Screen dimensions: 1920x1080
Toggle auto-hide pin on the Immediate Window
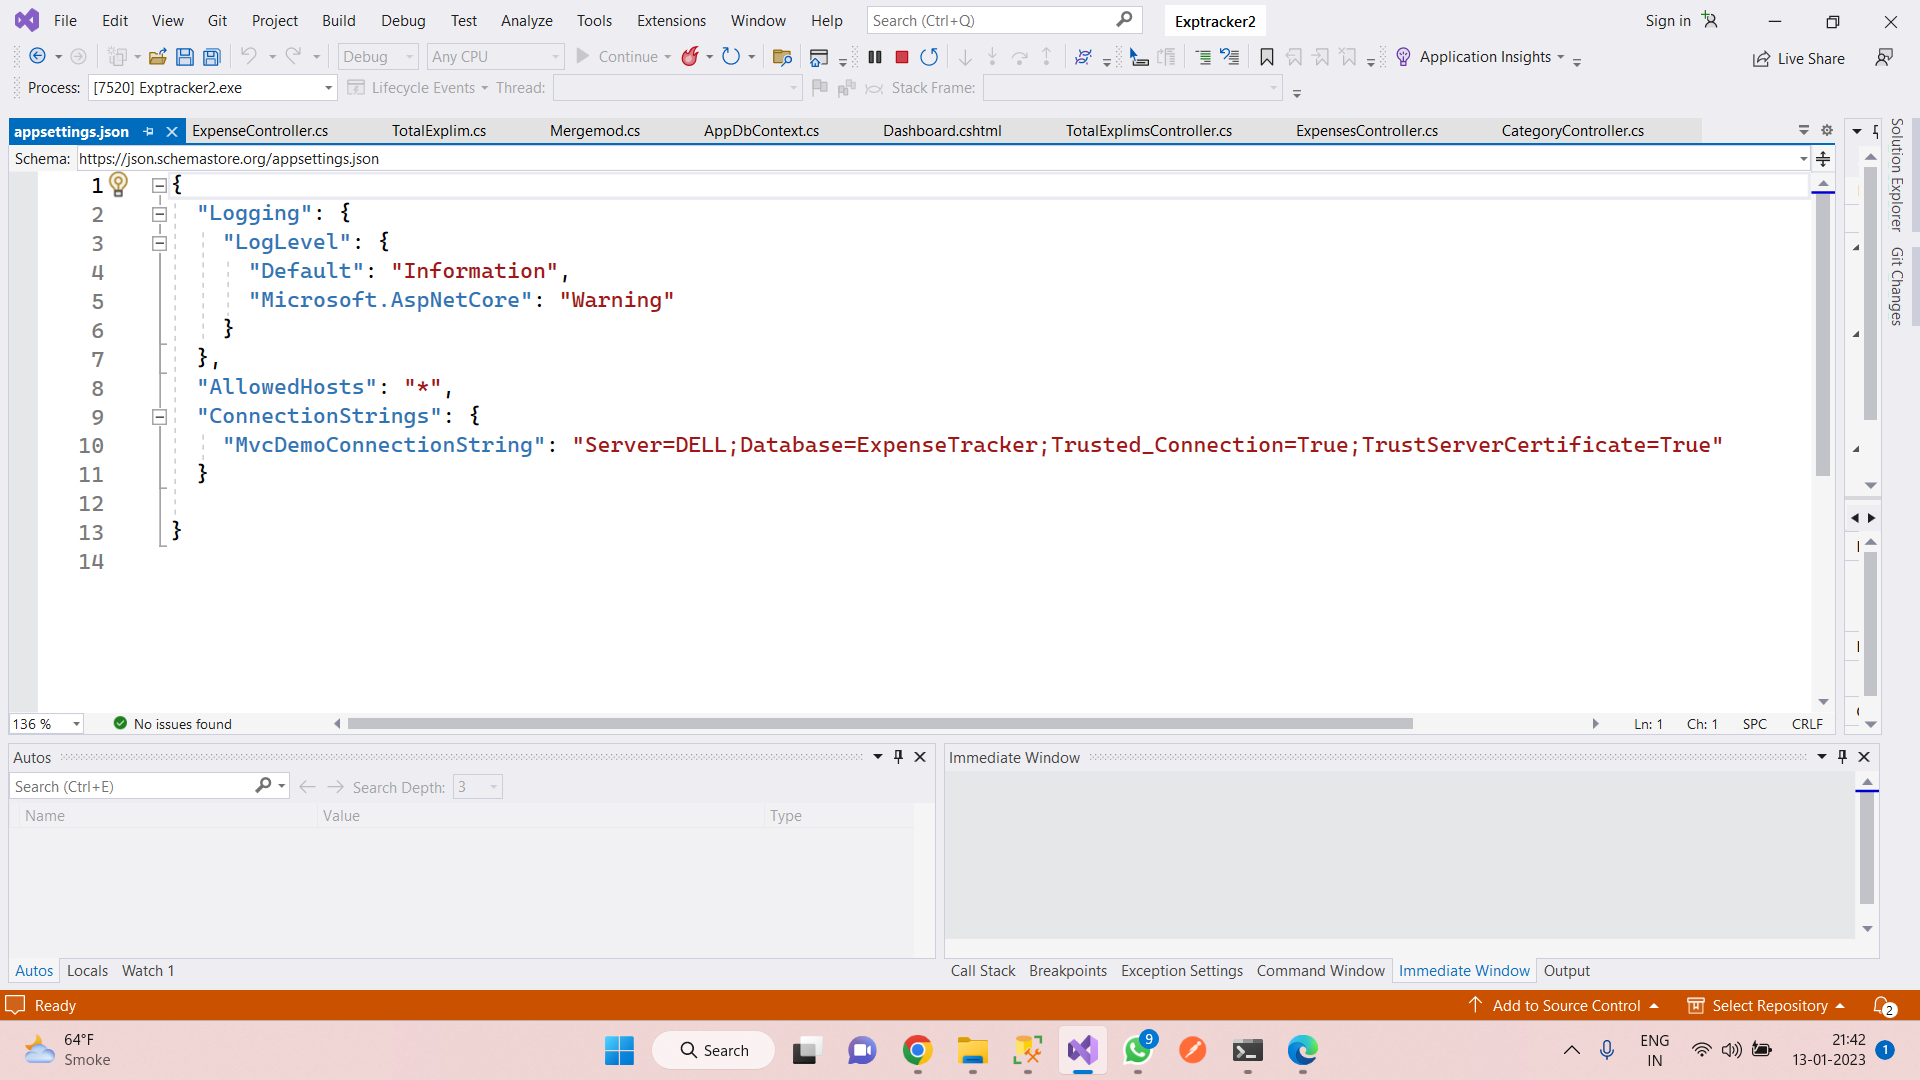(1842, 757)
